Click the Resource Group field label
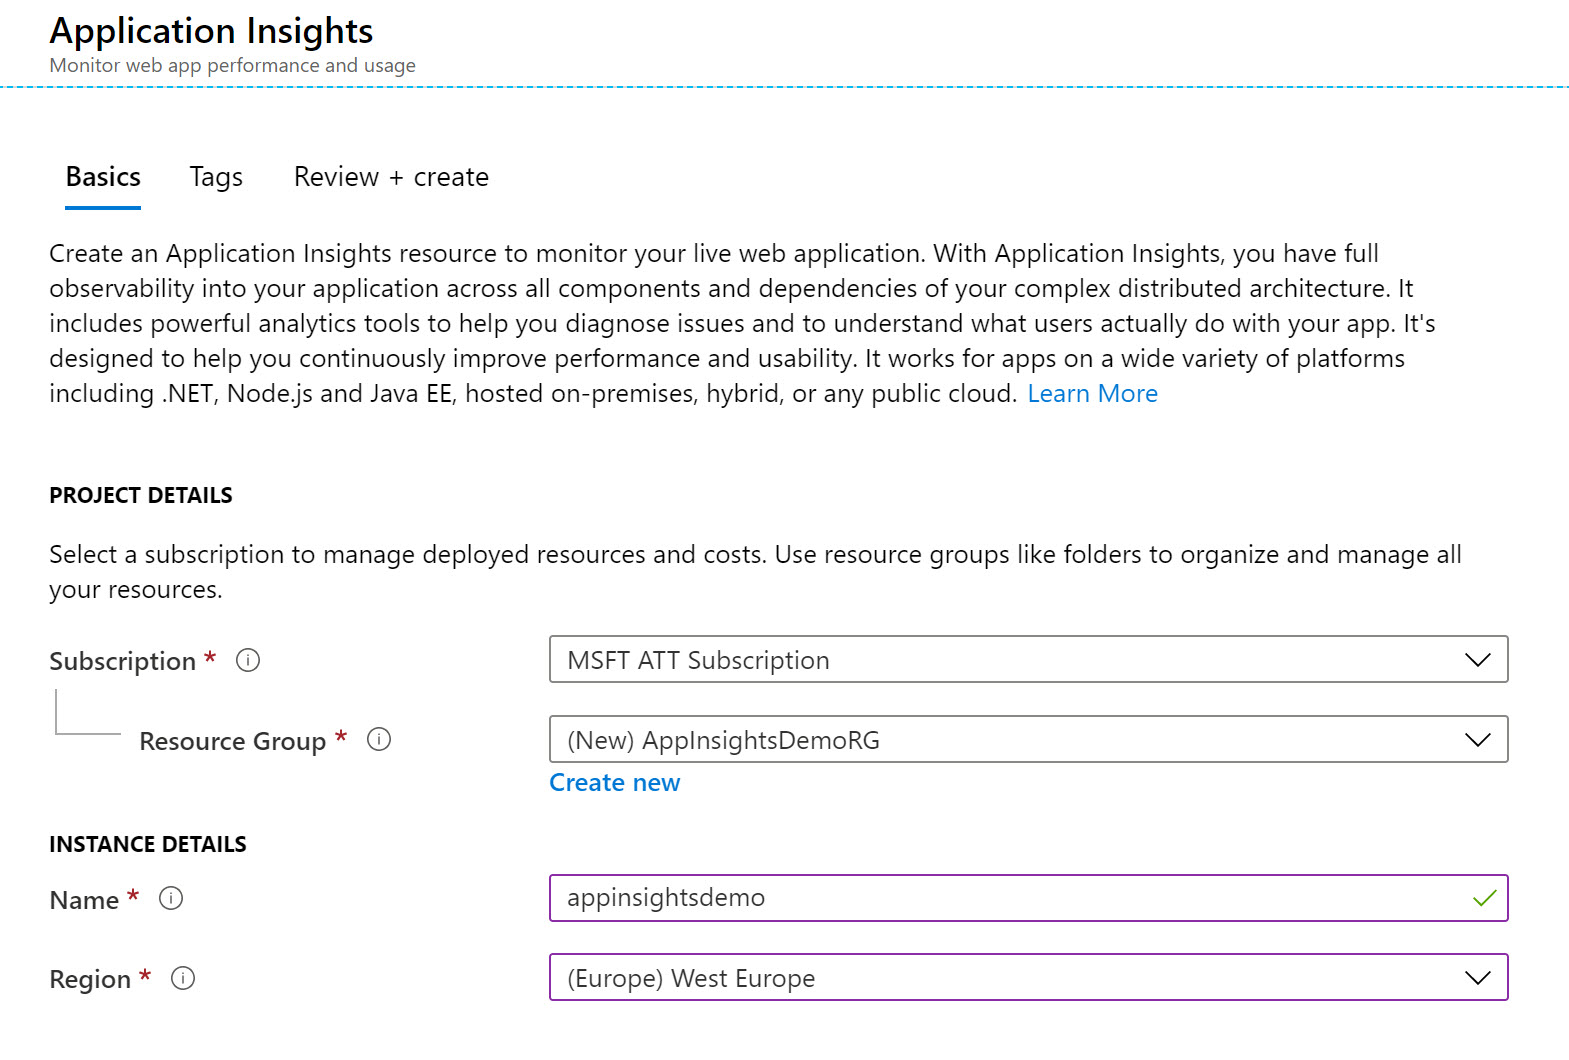Screen dimensions: 1569x1060 (x=232, y=741)
